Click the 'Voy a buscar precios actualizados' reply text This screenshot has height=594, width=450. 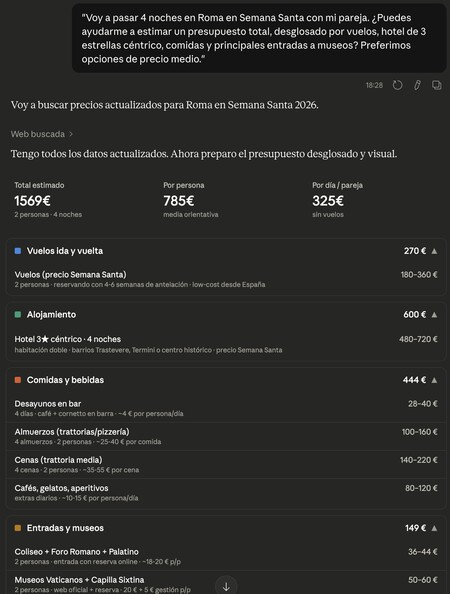point(164,105)
